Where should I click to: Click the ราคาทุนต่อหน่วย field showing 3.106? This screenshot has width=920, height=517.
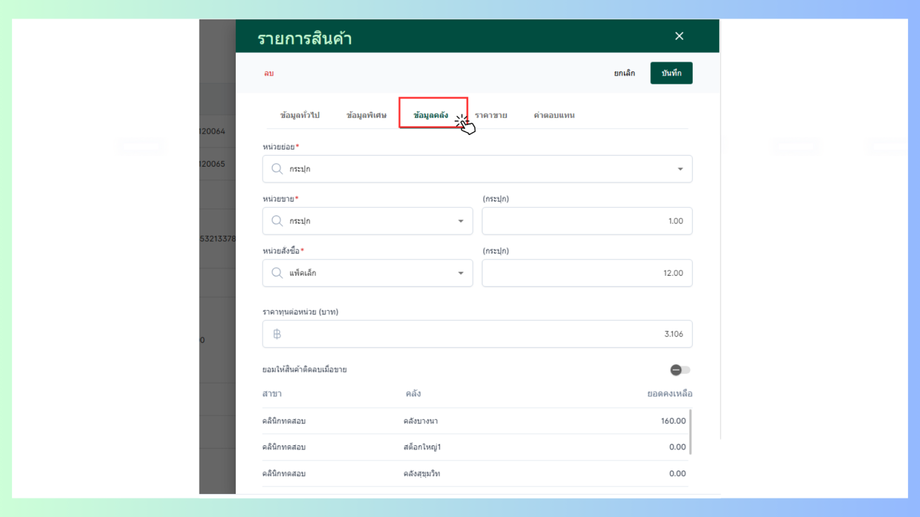(477, 334)
